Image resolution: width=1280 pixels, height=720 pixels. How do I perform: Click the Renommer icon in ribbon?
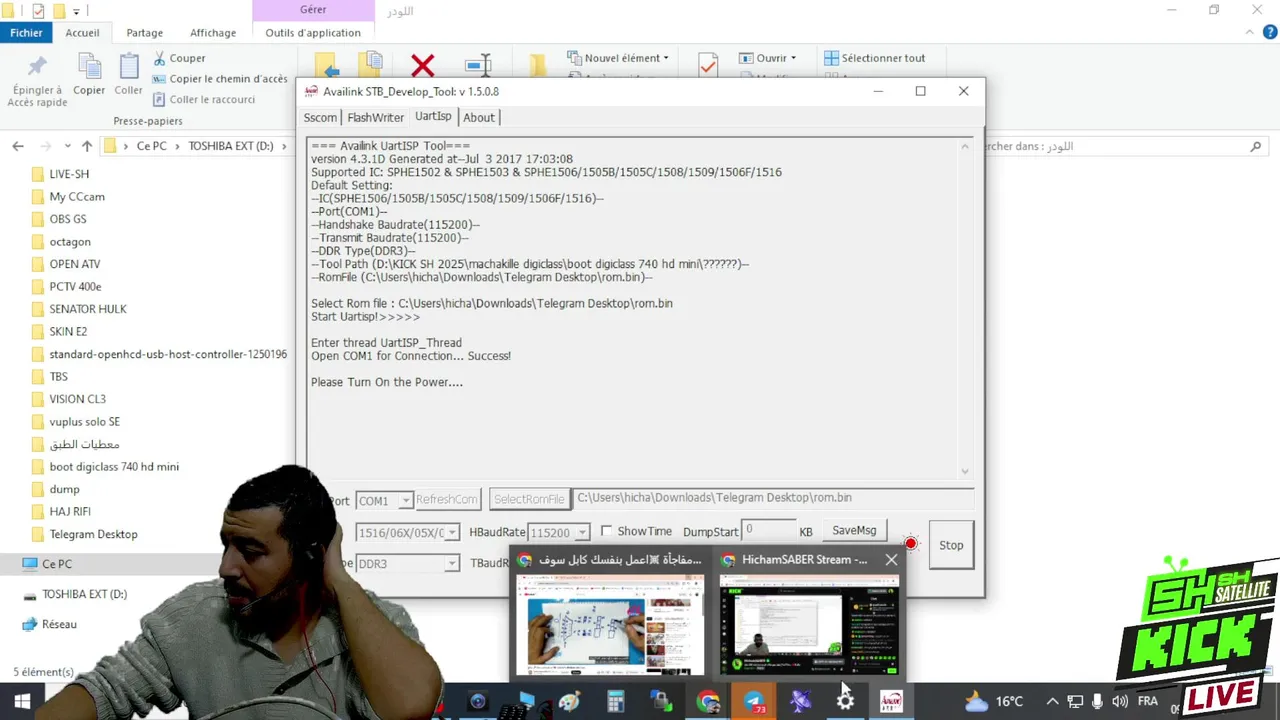click(x=479, y=66)
